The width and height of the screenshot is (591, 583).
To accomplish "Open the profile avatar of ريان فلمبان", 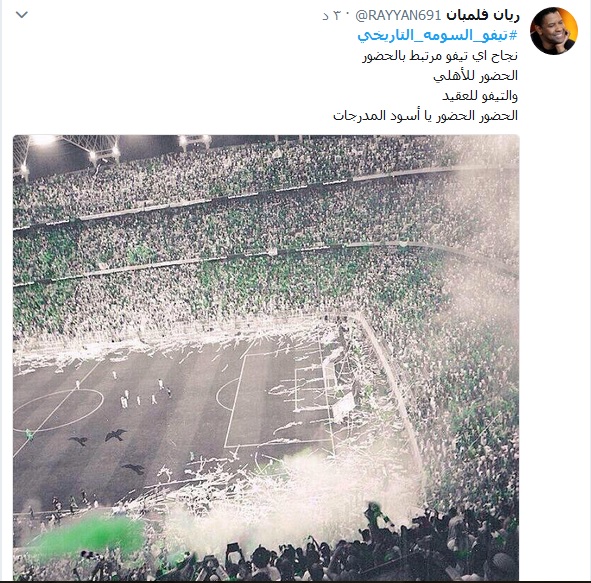I will click(554, 31).
